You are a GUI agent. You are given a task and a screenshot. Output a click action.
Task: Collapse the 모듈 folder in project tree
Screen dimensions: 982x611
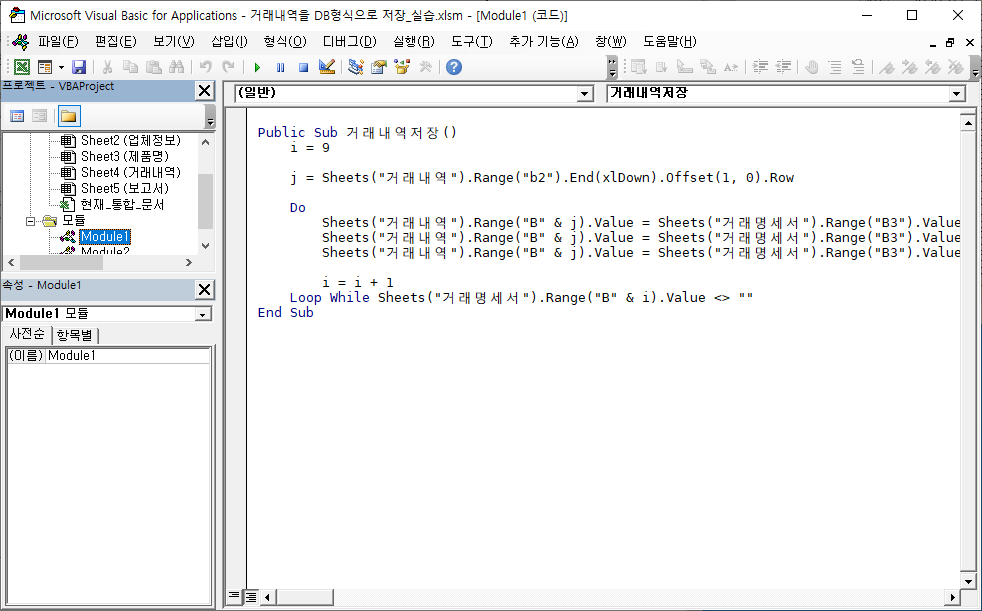(30, 221)
